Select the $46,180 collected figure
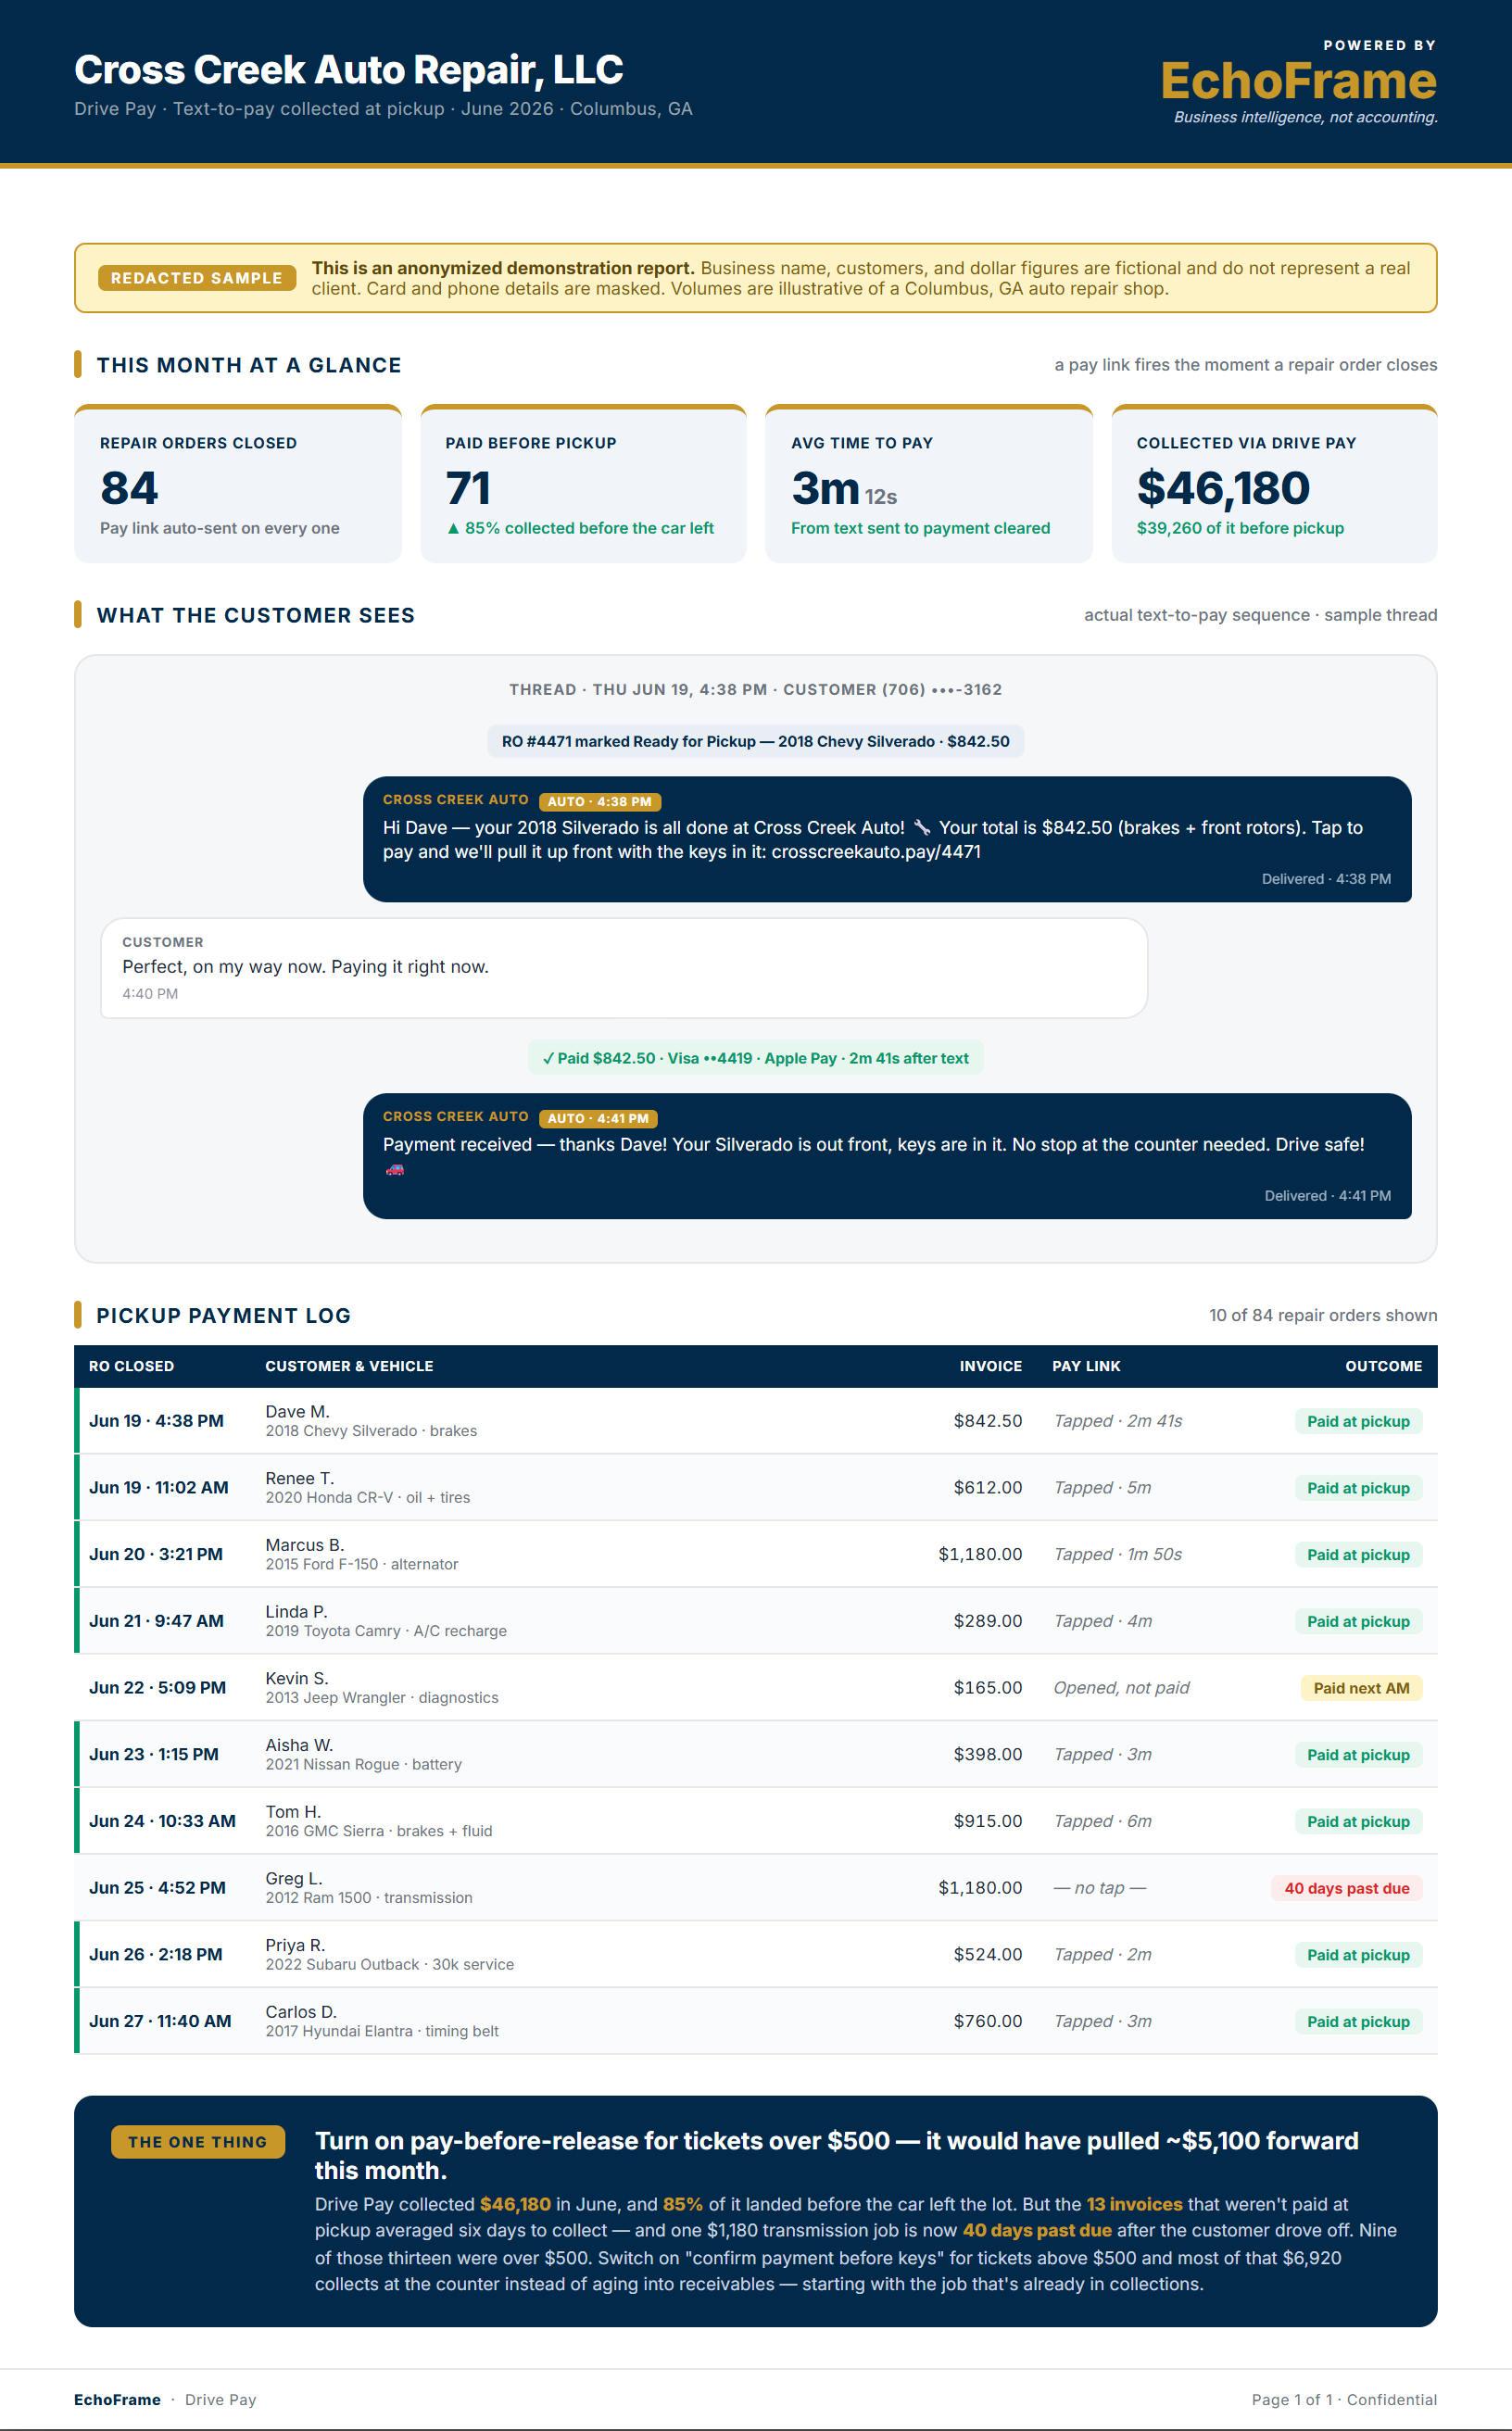Viewport: 1512px width, 2431px height. 1223,488
